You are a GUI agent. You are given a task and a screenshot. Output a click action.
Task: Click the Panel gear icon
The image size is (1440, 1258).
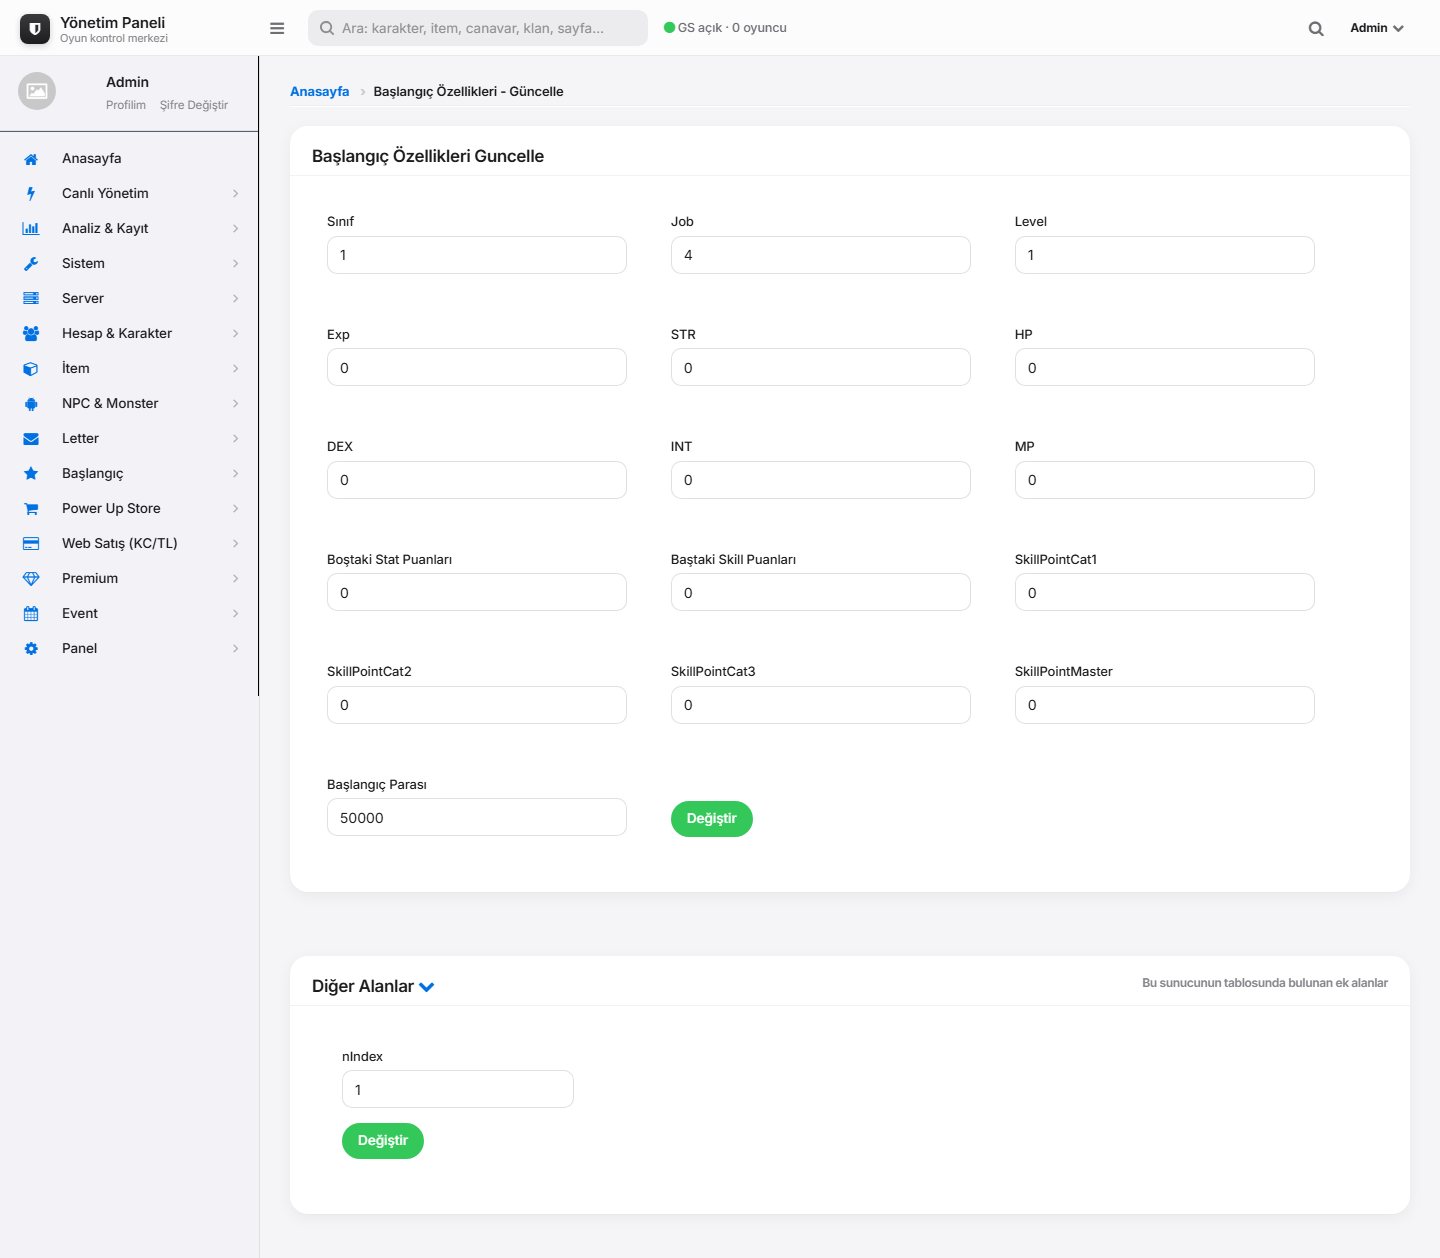[31, 649]
